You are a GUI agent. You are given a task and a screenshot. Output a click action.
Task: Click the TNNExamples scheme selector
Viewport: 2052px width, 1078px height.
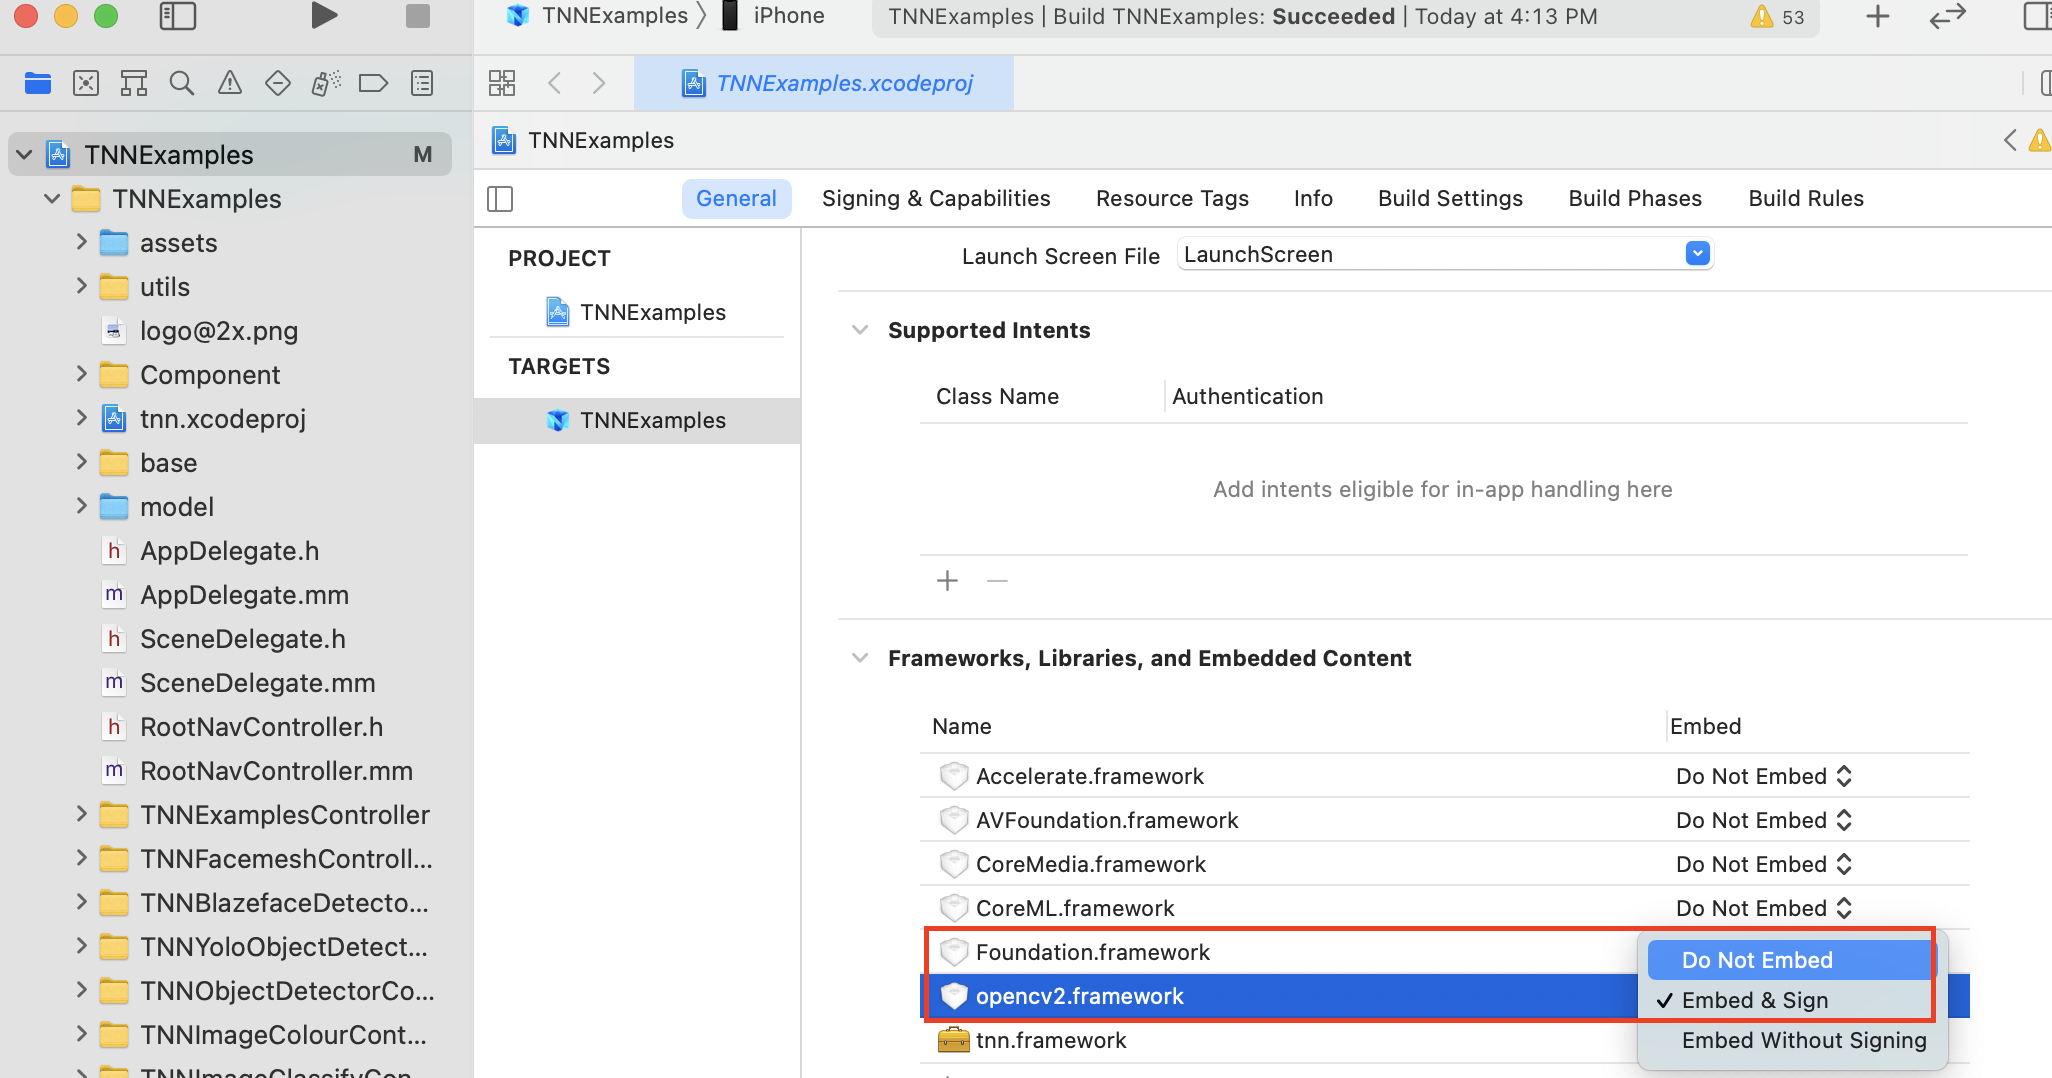[x=599, y=16]
